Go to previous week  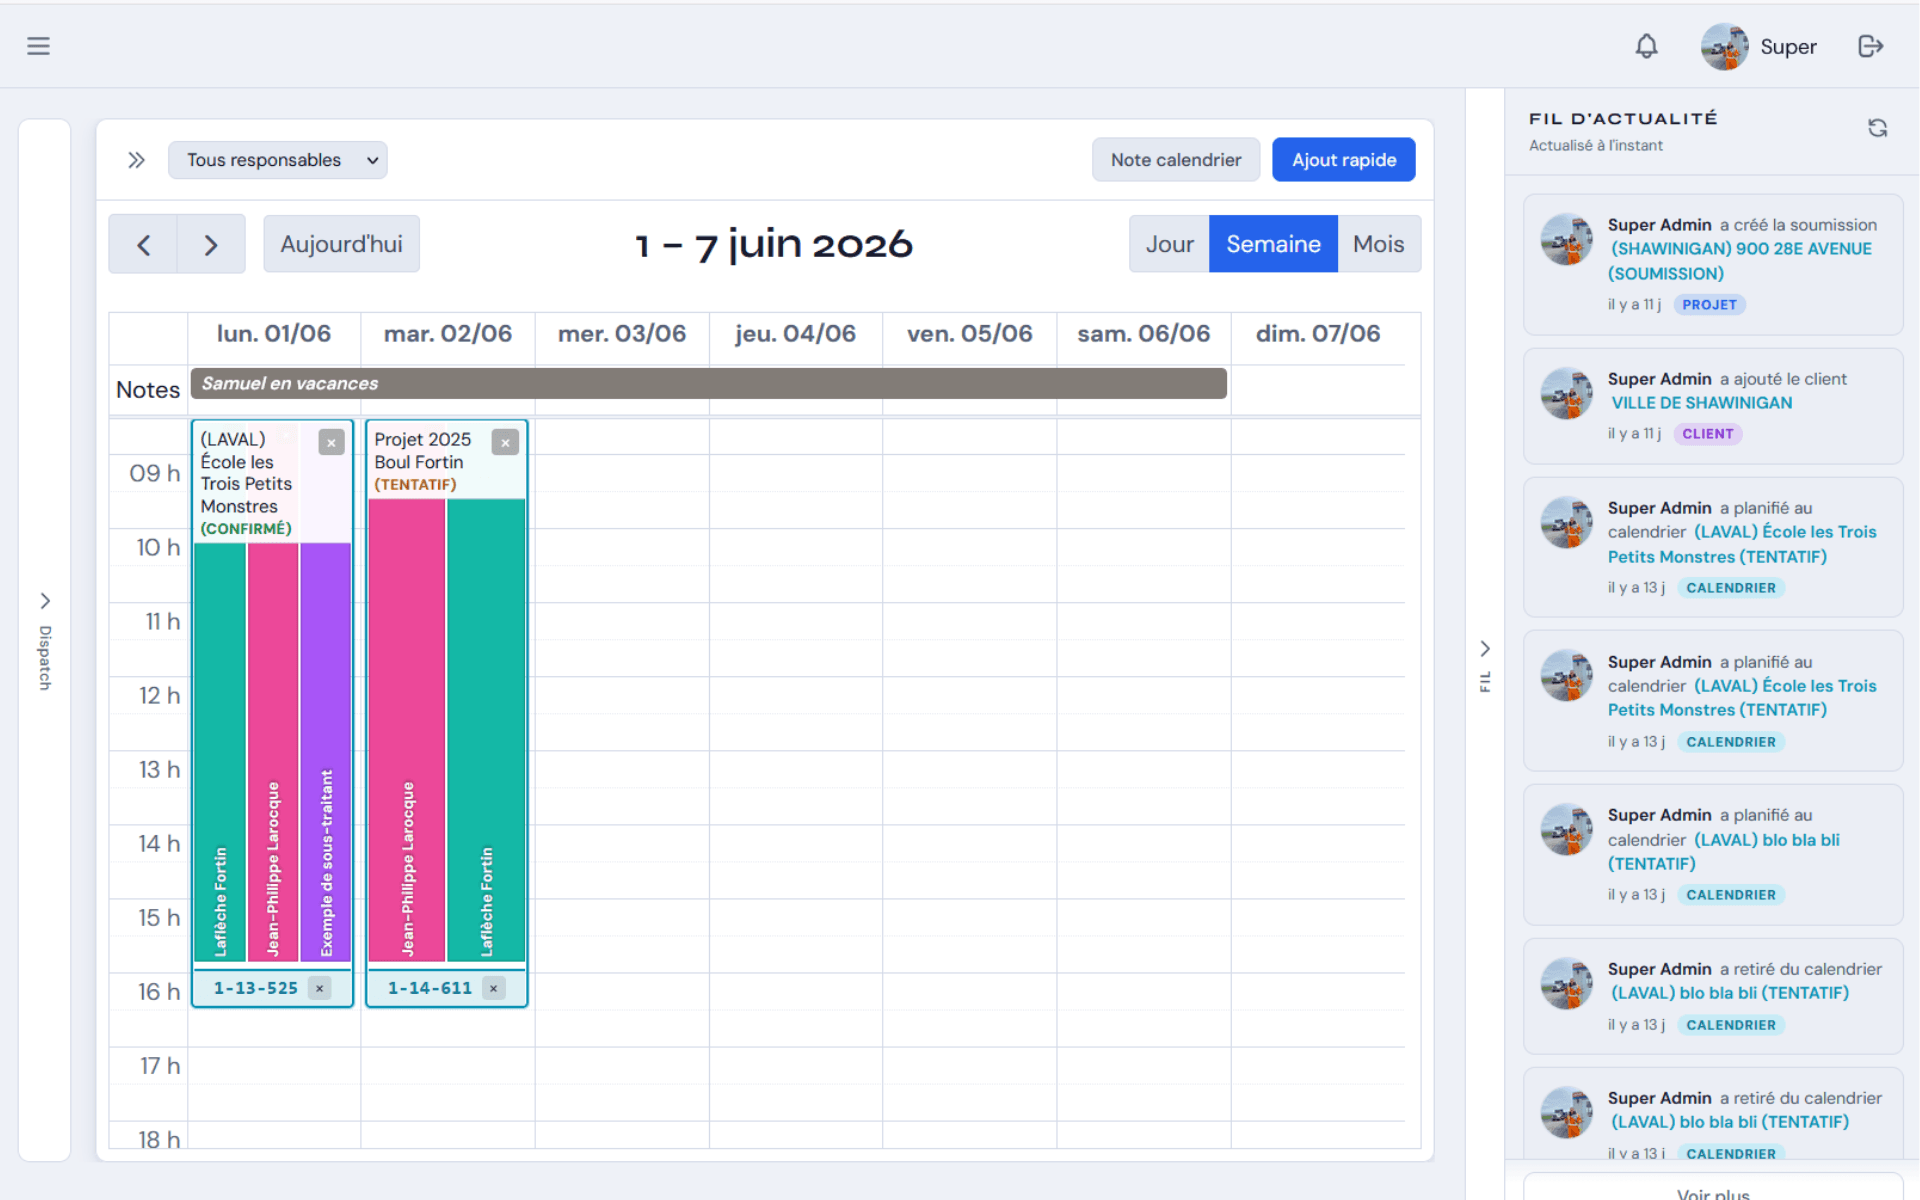click(143, 244)
